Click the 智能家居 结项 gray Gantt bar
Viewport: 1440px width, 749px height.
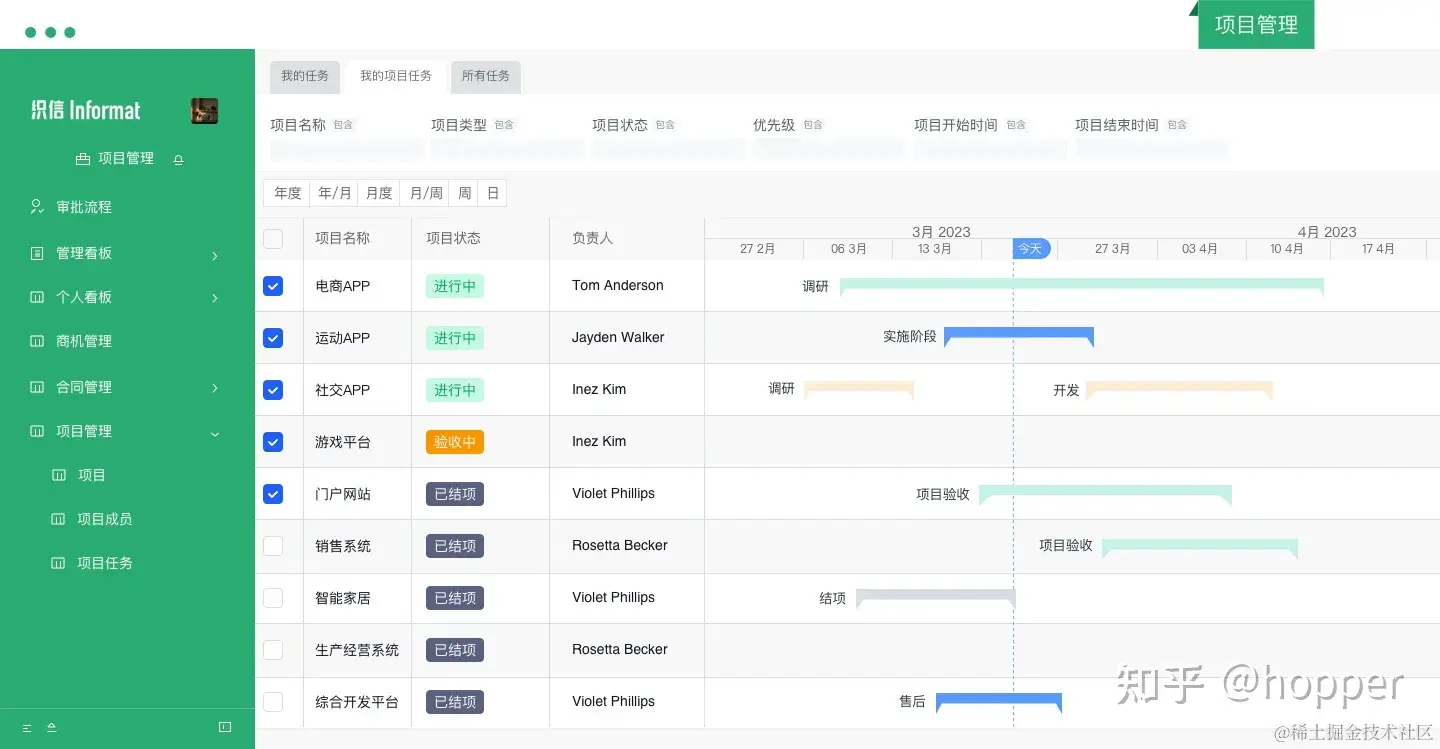[936, 598]
